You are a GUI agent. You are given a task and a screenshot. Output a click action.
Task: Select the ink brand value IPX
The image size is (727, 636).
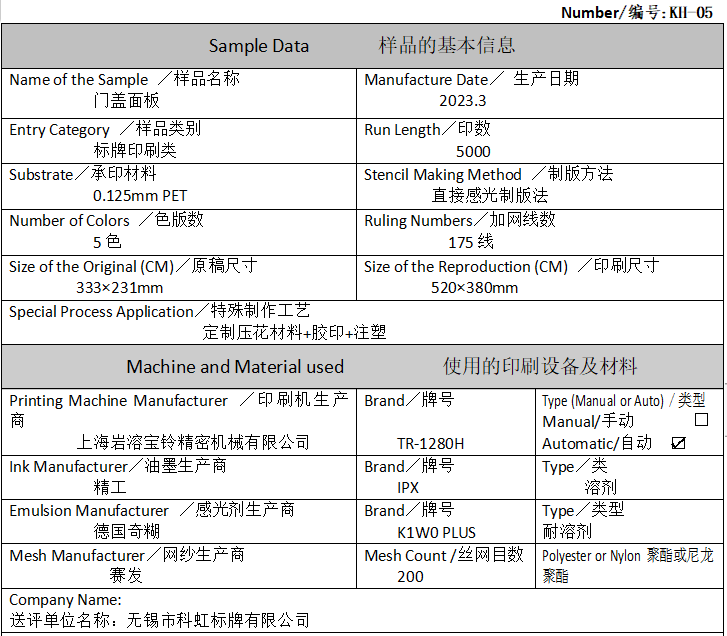pos(408,488)
